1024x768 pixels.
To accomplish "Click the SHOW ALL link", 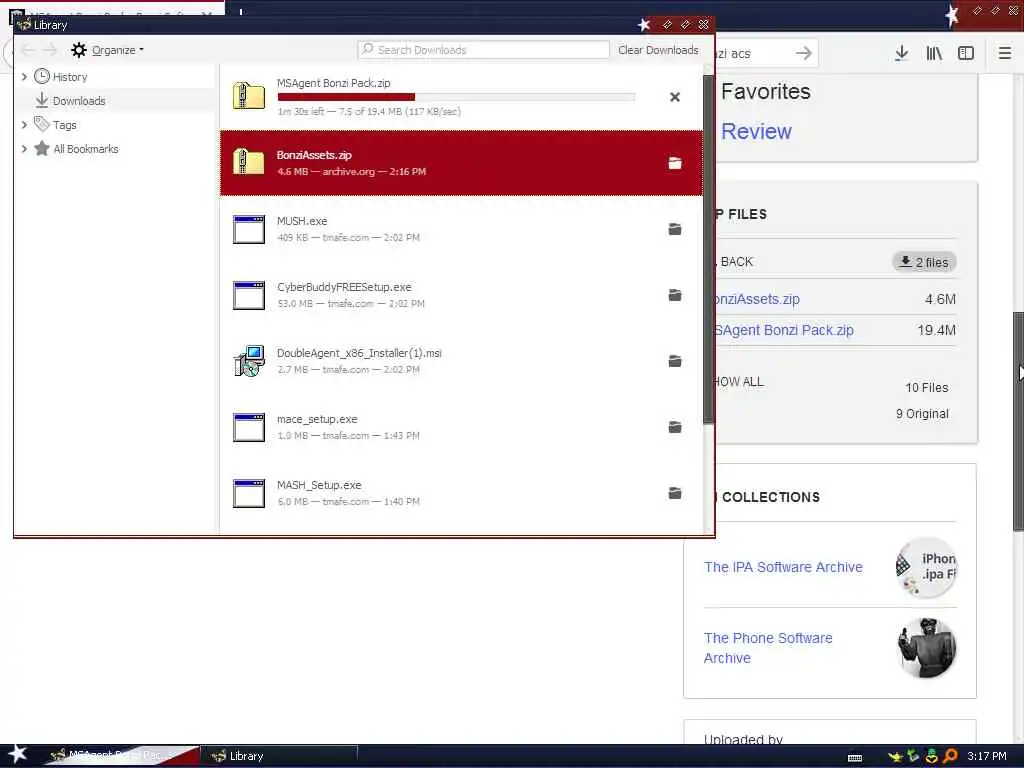I will [739, 382].
